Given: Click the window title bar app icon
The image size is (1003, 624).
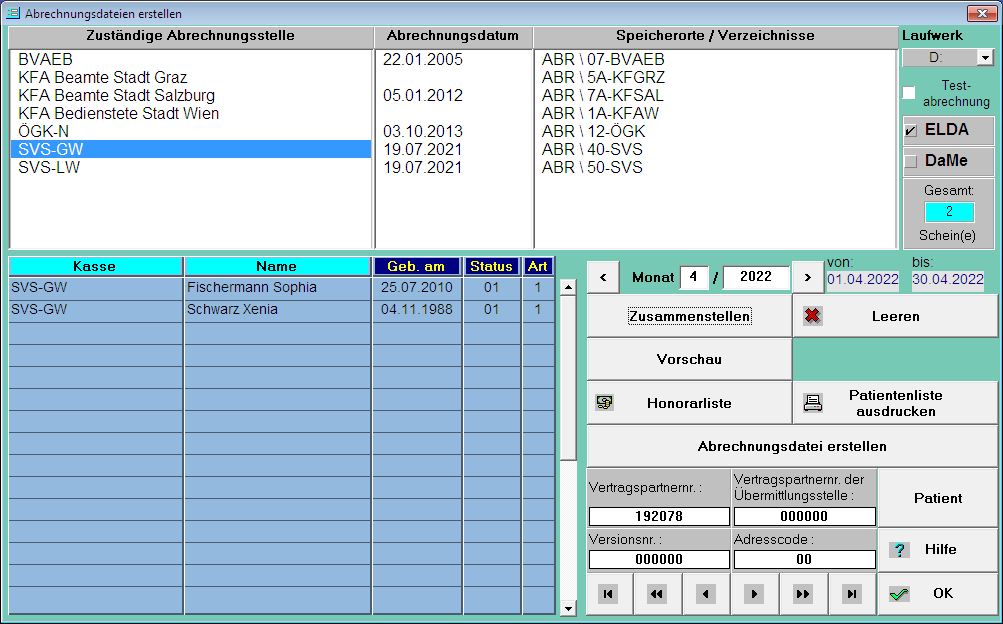Looking at the screenshot, I should coord(13,13).
